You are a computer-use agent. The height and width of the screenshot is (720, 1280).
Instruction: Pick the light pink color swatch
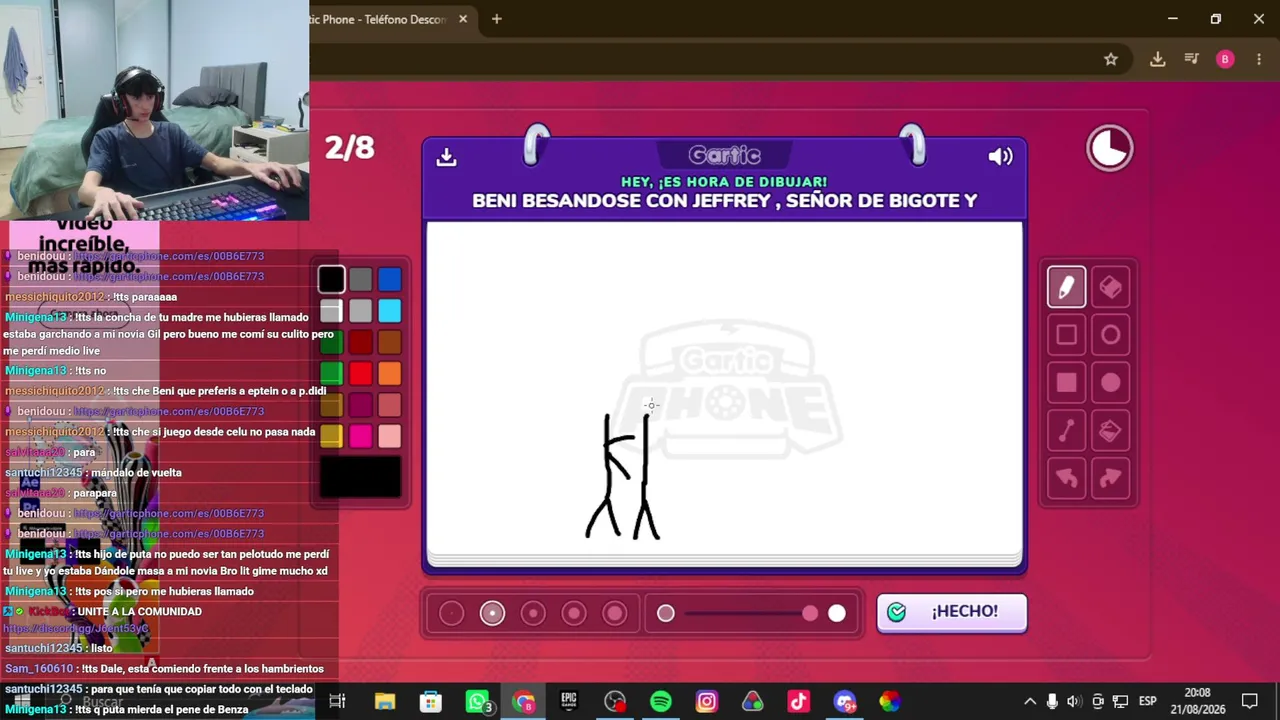390,435
